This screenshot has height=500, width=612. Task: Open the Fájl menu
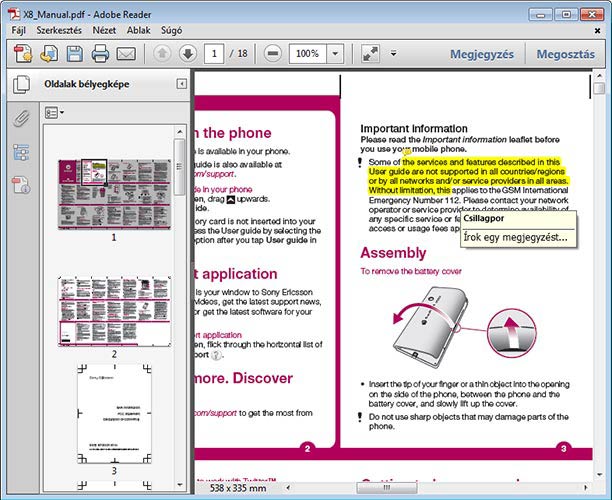[x=18, y=30]
